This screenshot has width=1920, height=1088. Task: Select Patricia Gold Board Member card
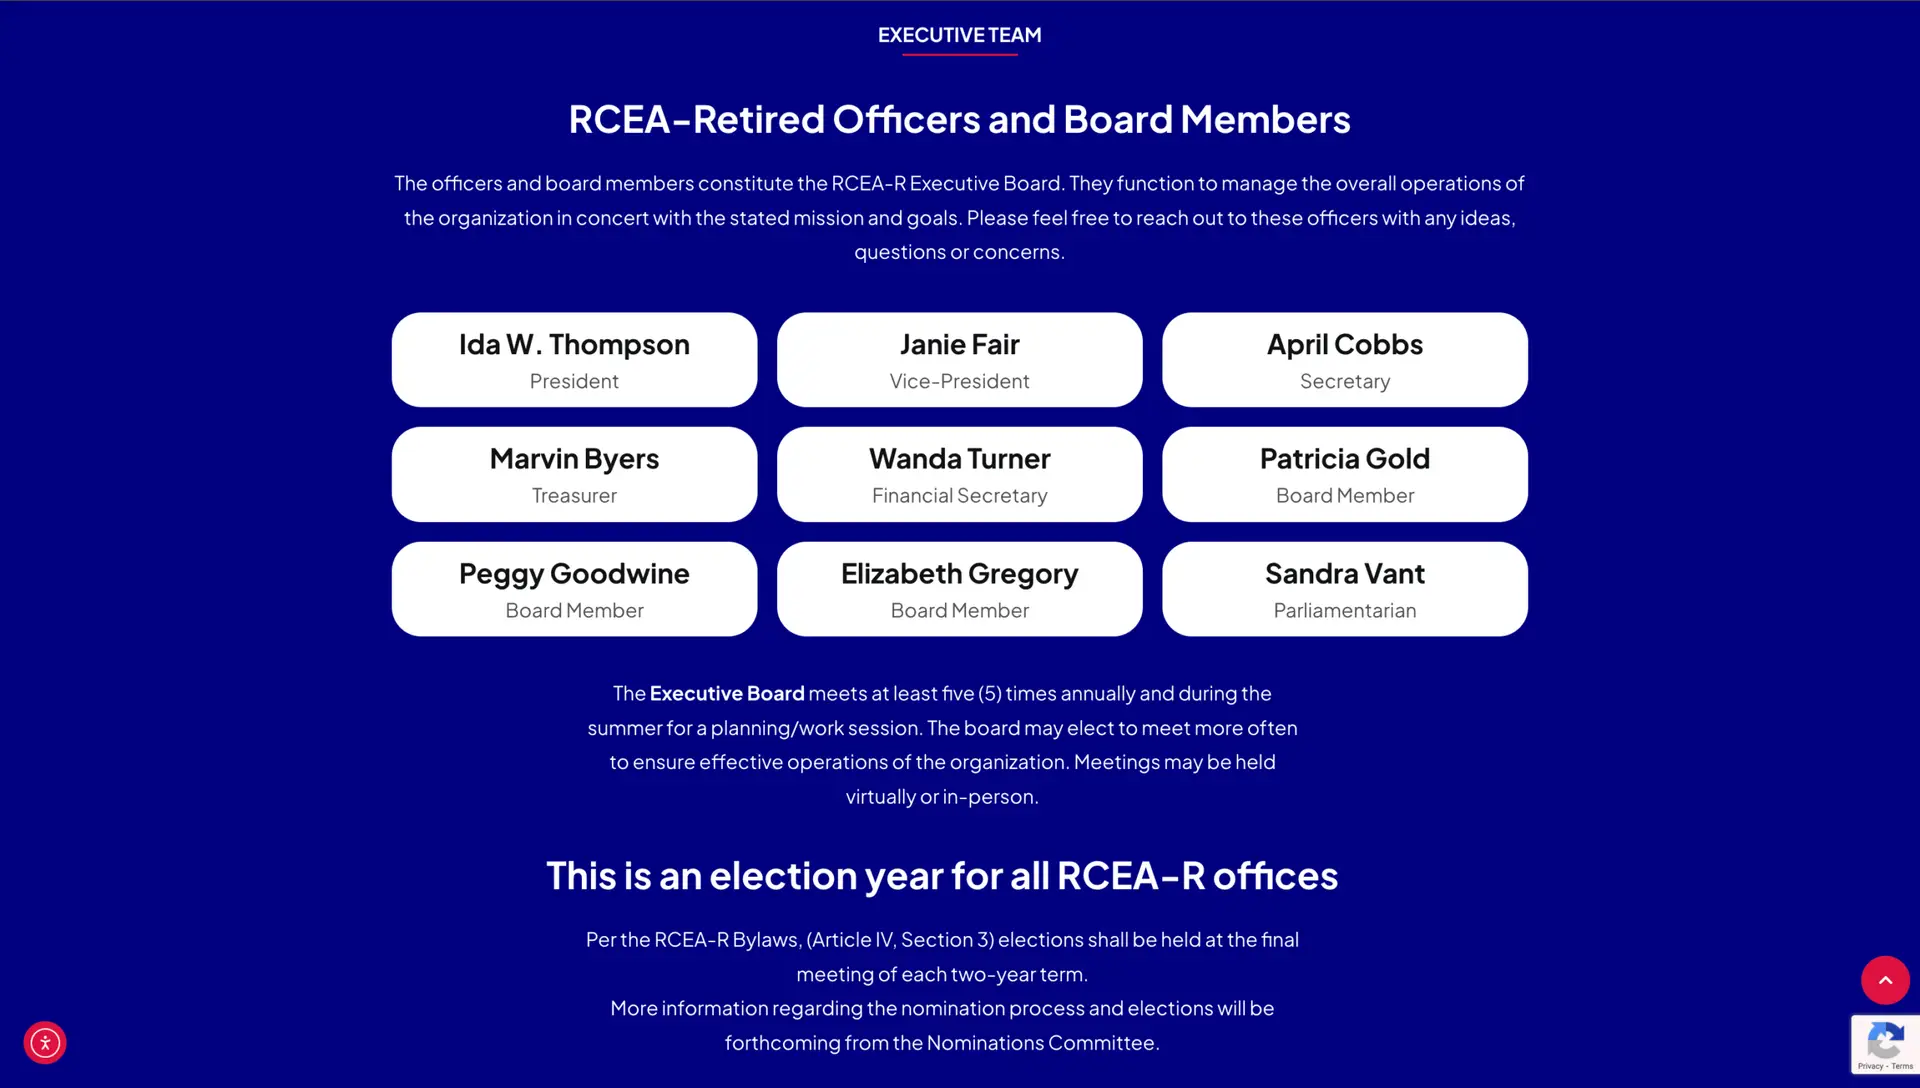click(1344, 474)
